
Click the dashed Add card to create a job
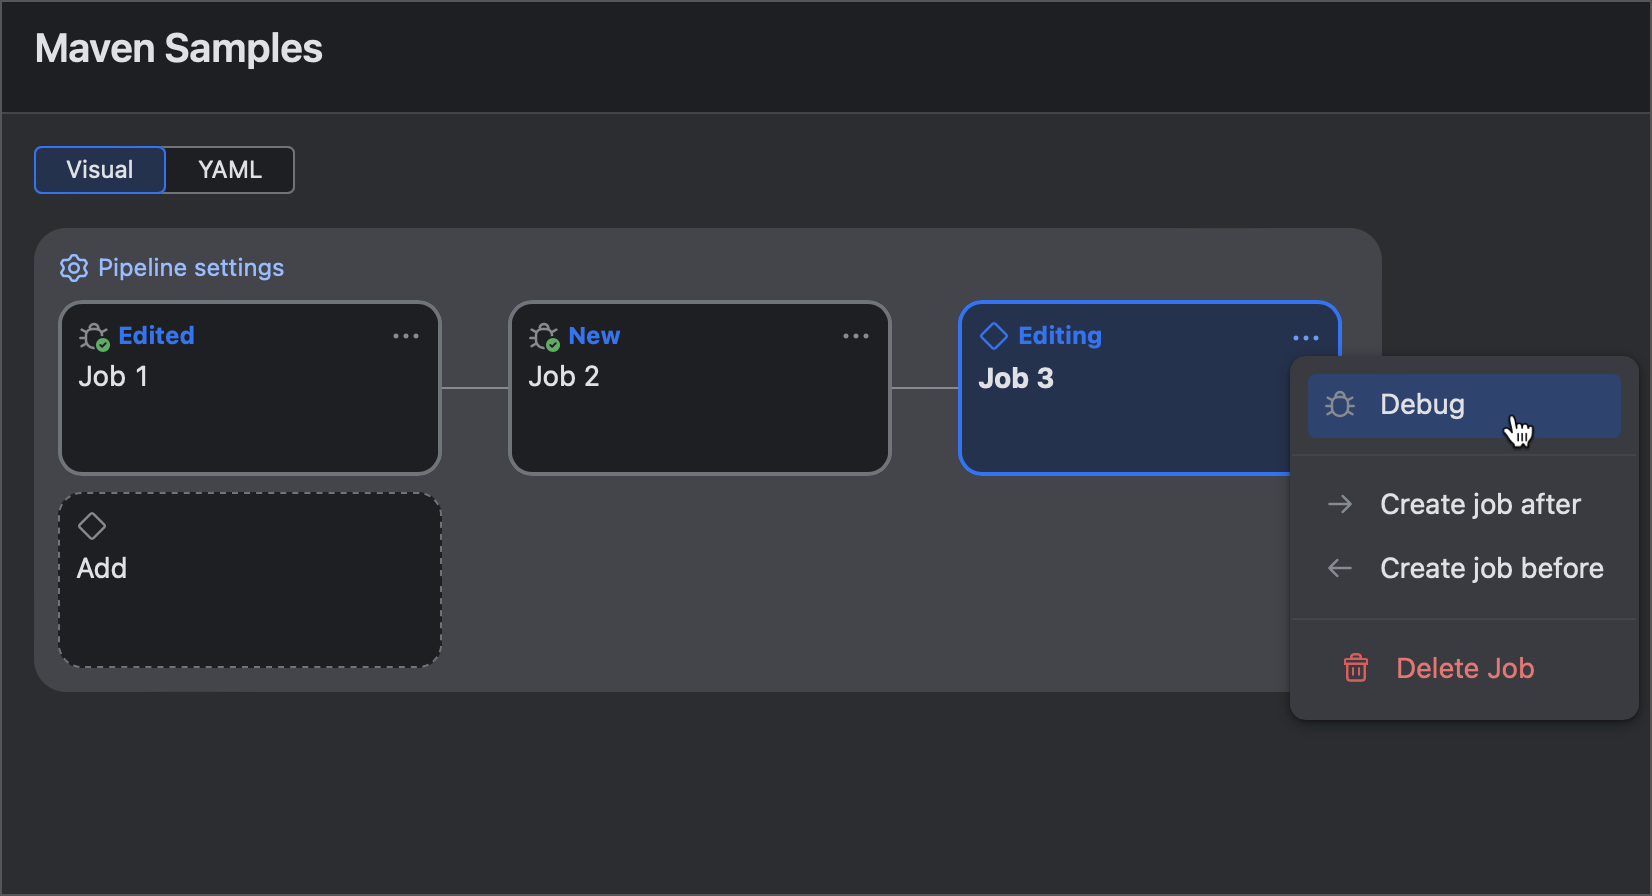pos(249,580)
